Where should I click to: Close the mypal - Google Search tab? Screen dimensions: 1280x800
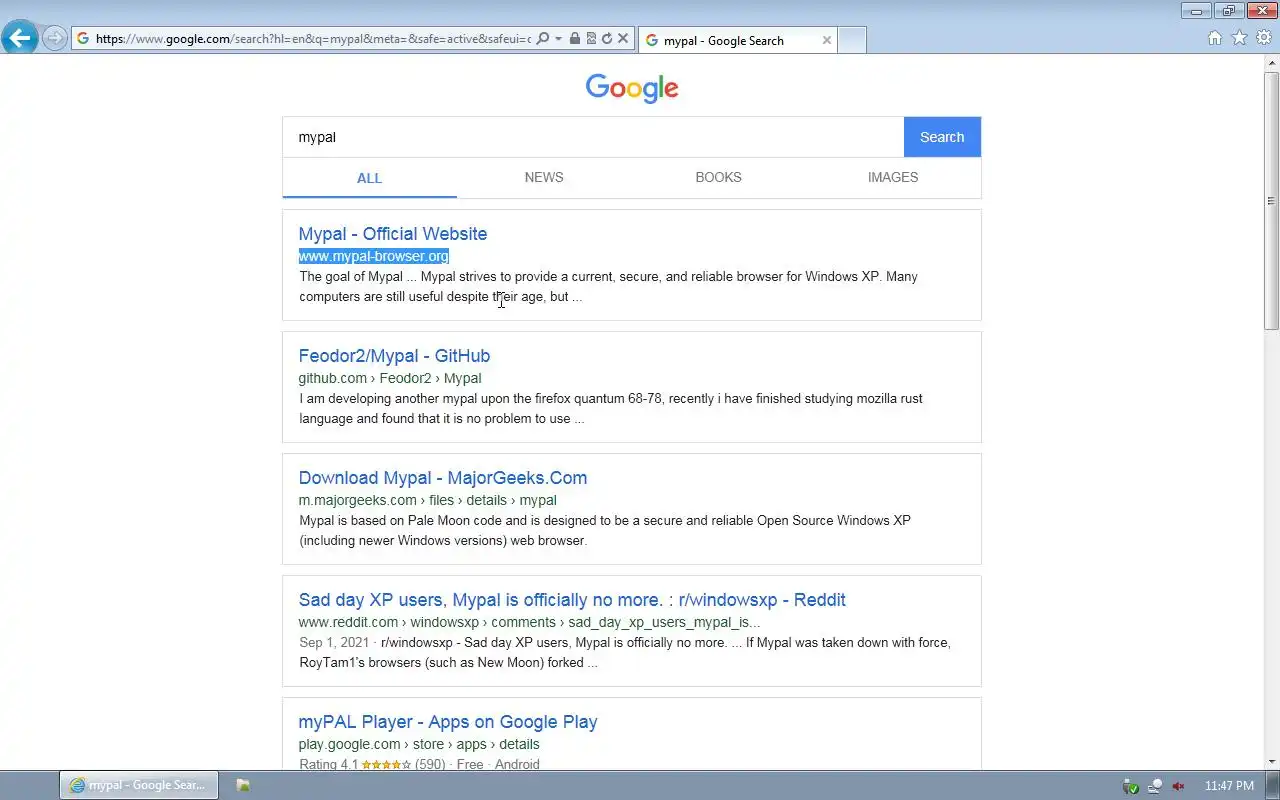[x=827, y=40]
